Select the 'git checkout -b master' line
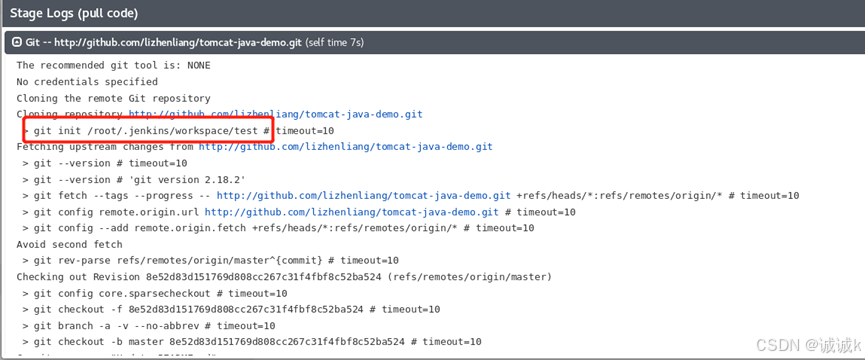This screenshot has width=865, height=360. coord(252,342)
